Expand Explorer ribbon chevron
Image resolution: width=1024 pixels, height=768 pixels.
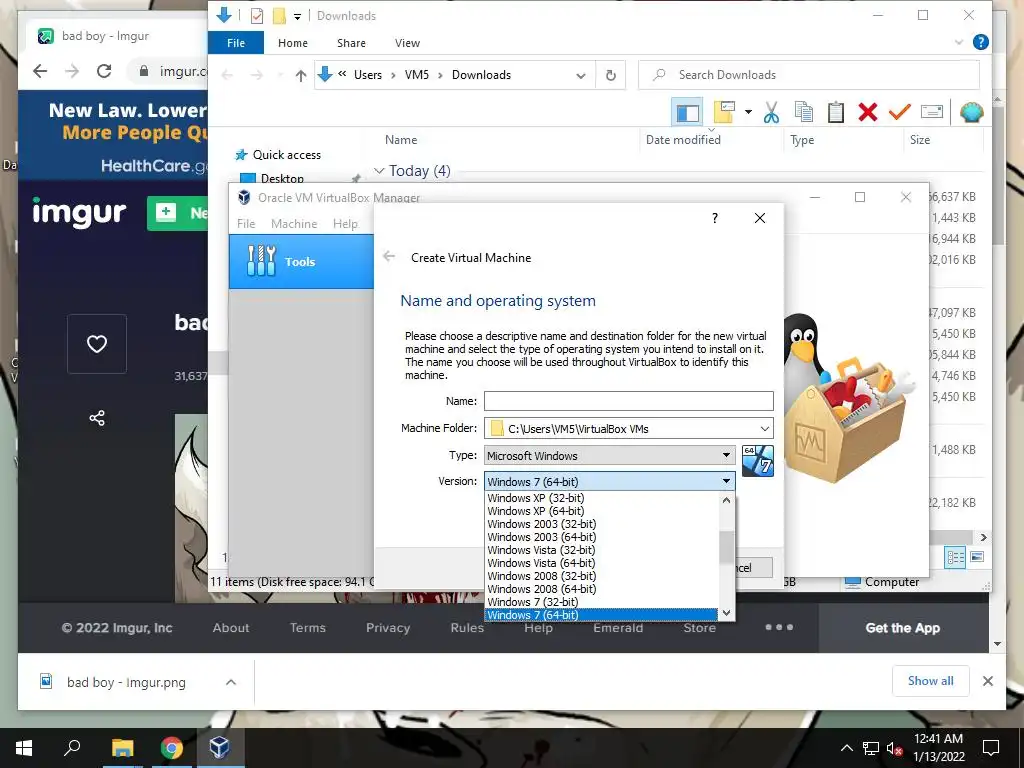pyautogui.click(x=958, y=42)
